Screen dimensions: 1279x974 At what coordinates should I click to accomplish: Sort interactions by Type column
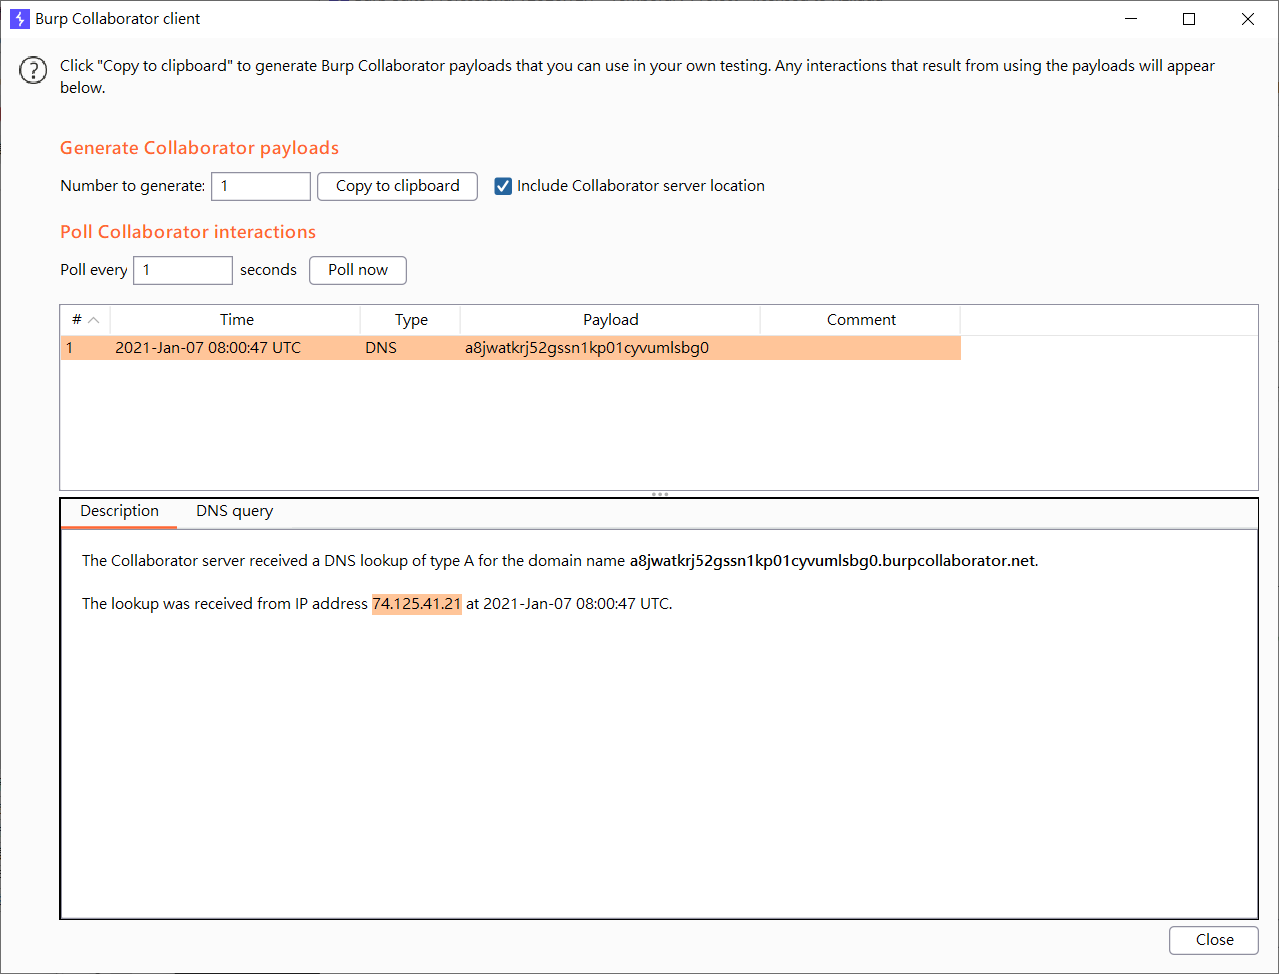[x=411, y=320]
